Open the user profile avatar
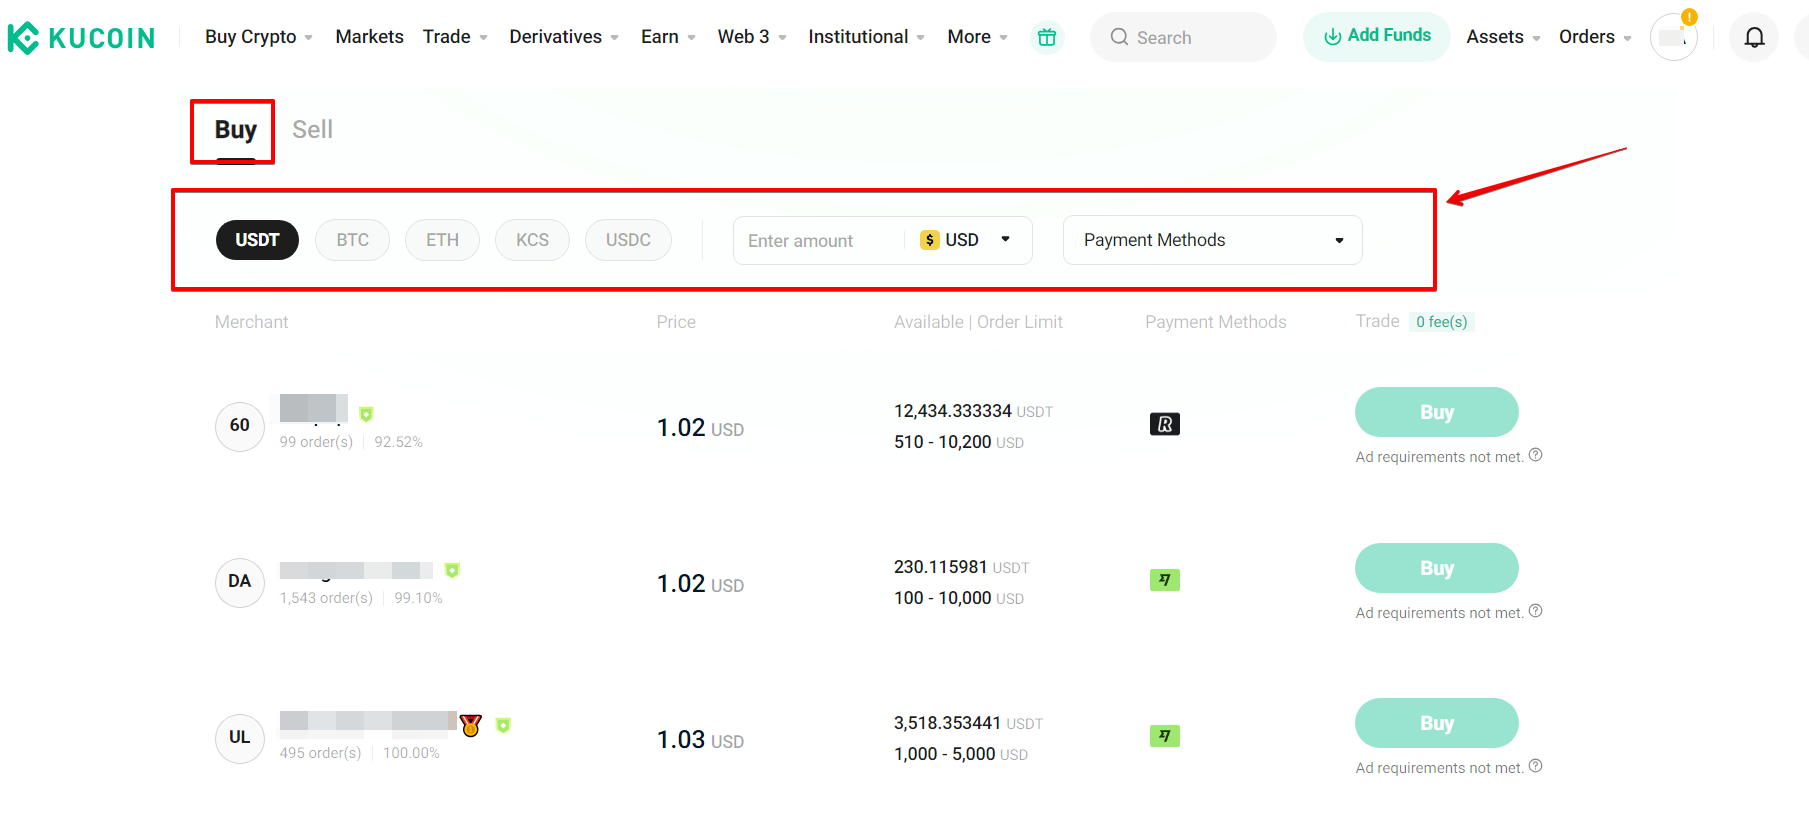The width and height of the screenshot is (1809, 814). pyautogui.click(x=1673, y=37)
